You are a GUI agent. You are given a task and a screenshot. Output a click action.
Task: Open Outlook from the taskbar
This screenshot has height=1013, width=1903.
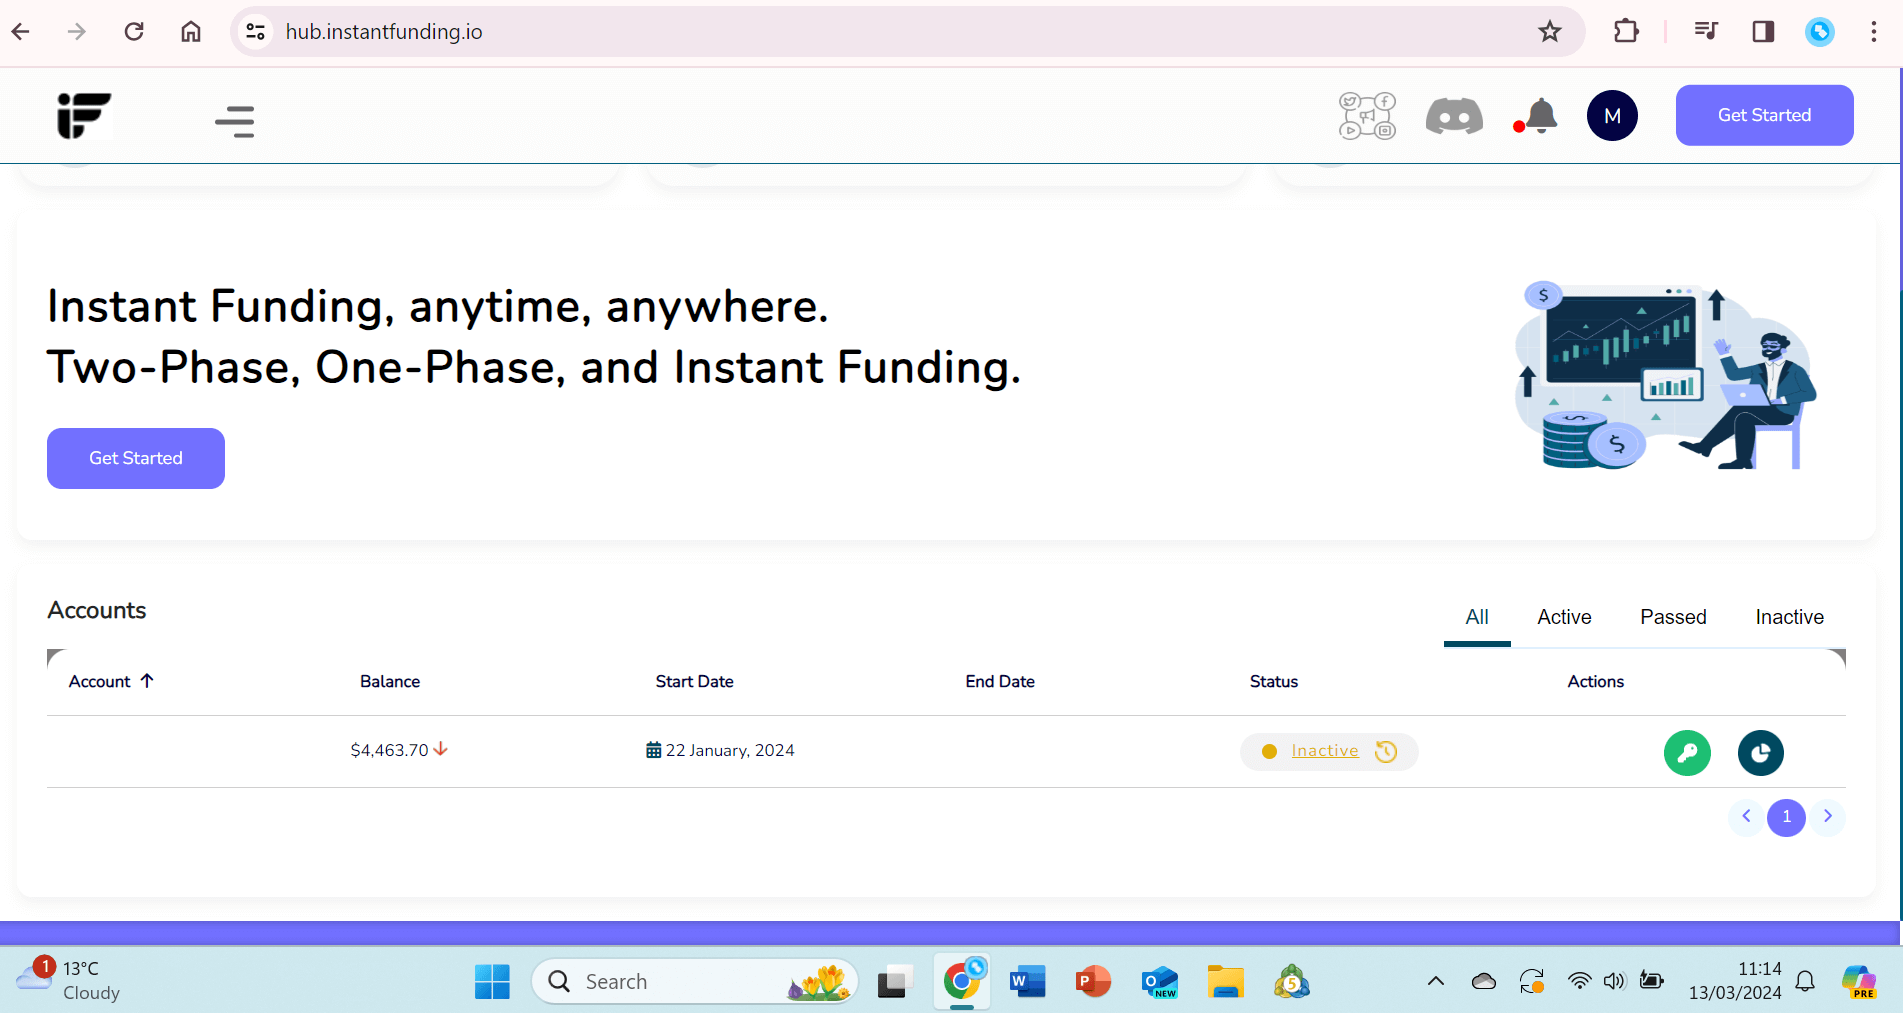[x=1160, y=982]
